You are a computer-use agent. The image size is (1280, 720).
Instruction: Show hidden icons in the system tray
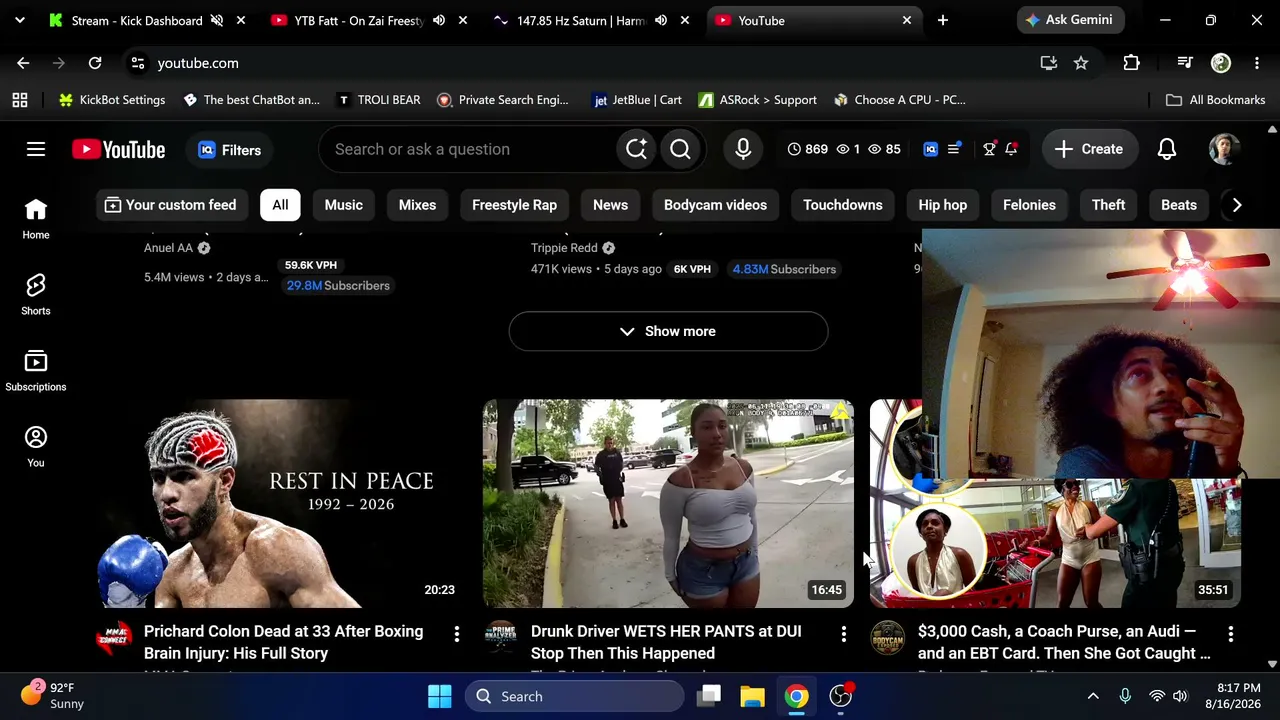tap(1093, 696)
